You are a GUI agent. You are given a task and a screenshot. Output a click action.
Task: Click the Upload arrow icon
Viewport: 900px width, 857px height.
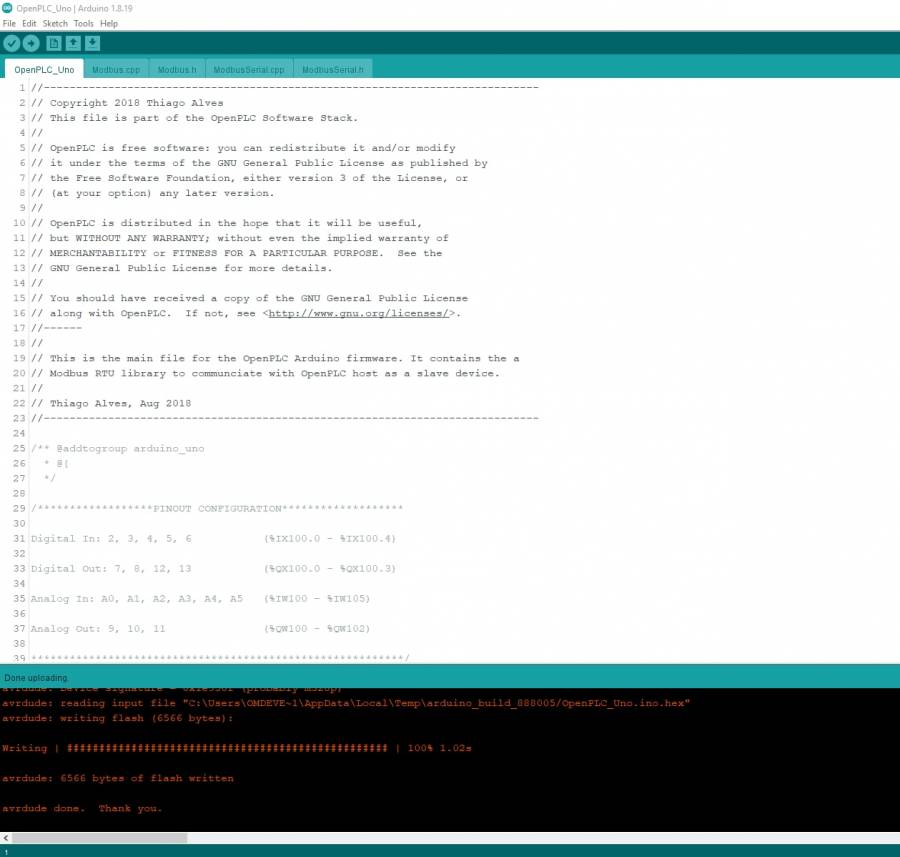point(31,43)
